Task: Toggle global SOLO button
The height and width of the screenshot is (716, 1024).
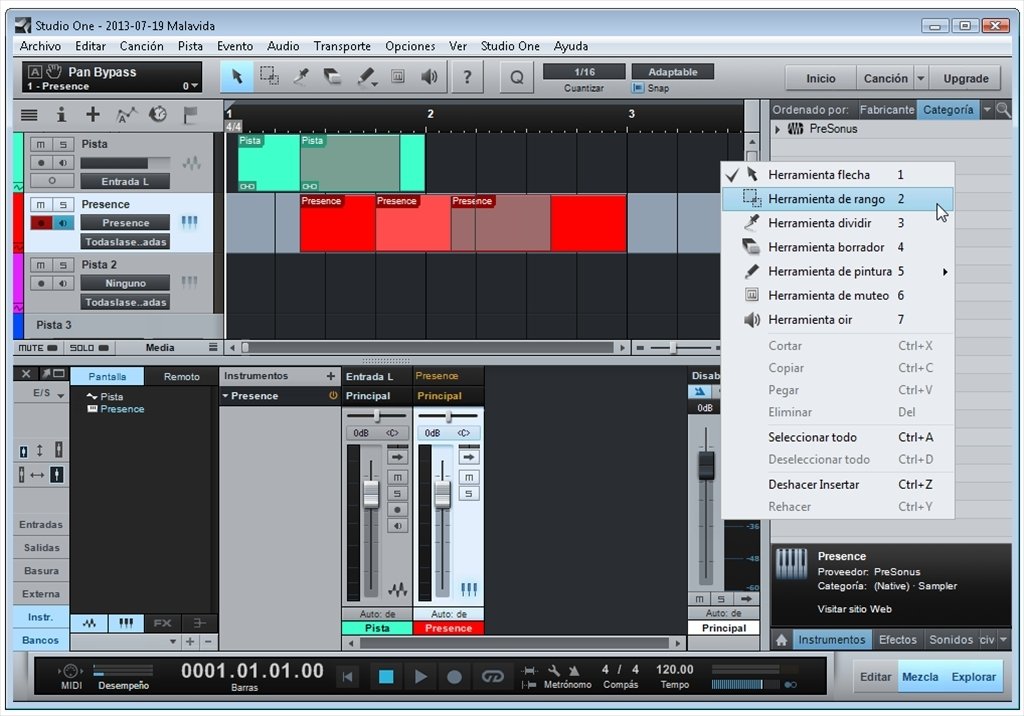Action: click(x=89, y=348)
